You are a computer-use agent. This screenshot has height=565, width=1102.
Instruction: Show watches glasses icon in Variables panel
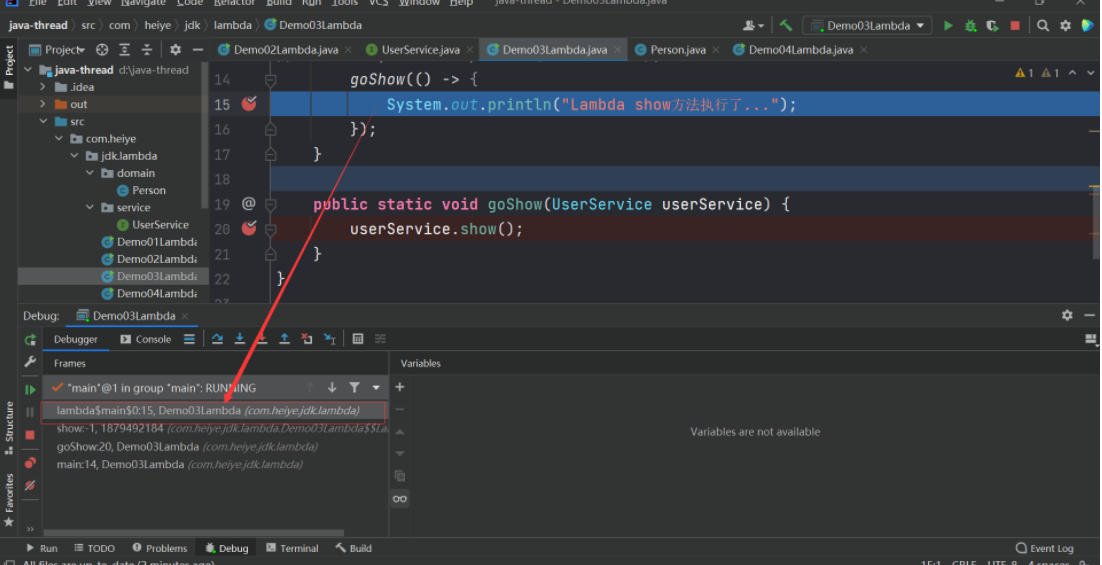[x=400, y=499]
